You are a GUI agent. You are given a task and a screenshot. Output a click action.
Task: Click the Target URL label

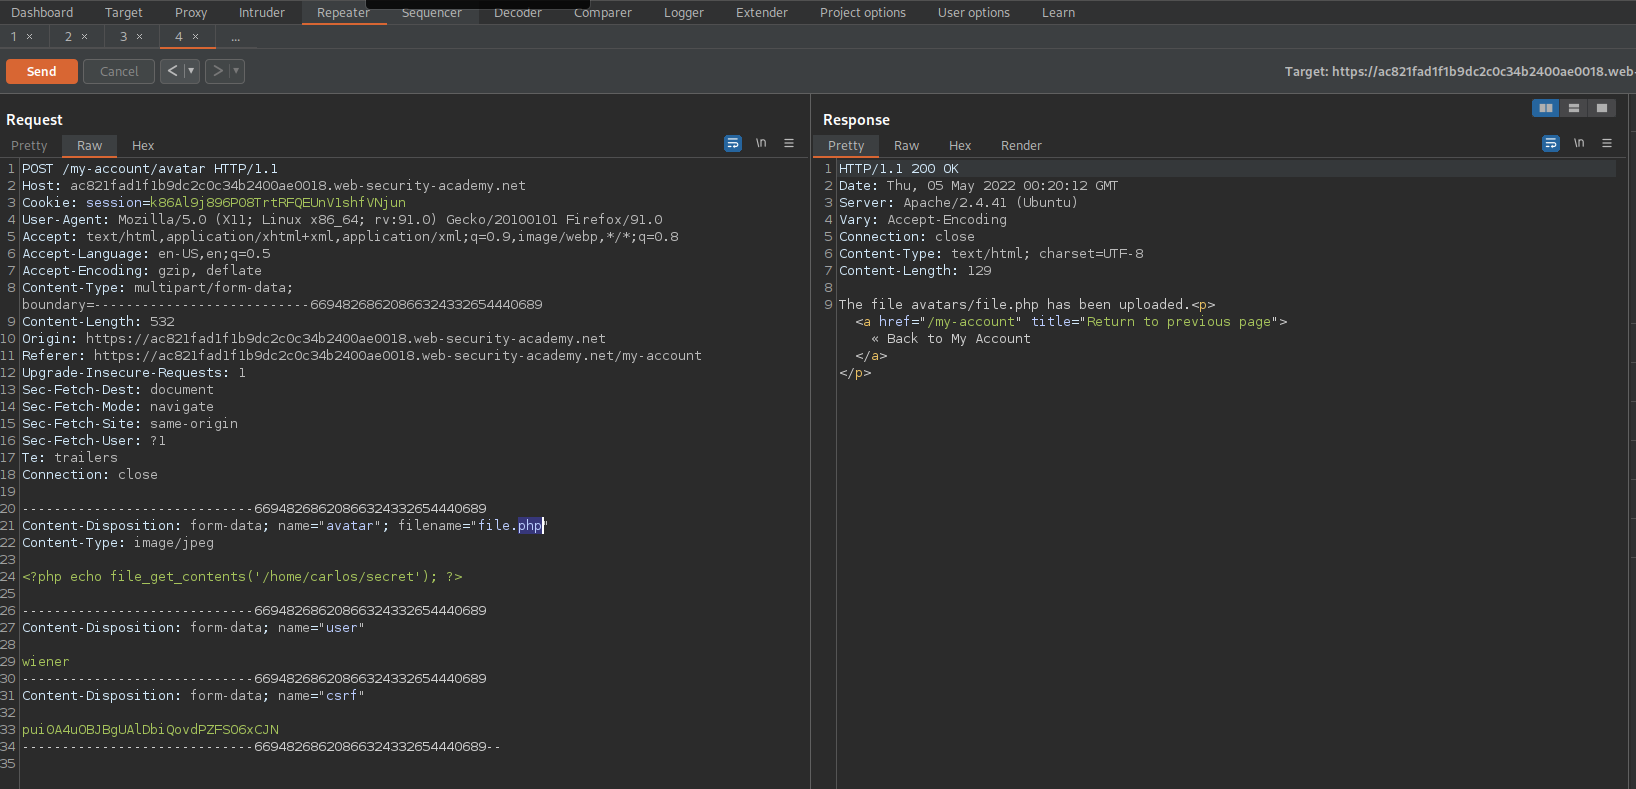click(x=1460, y=72)
